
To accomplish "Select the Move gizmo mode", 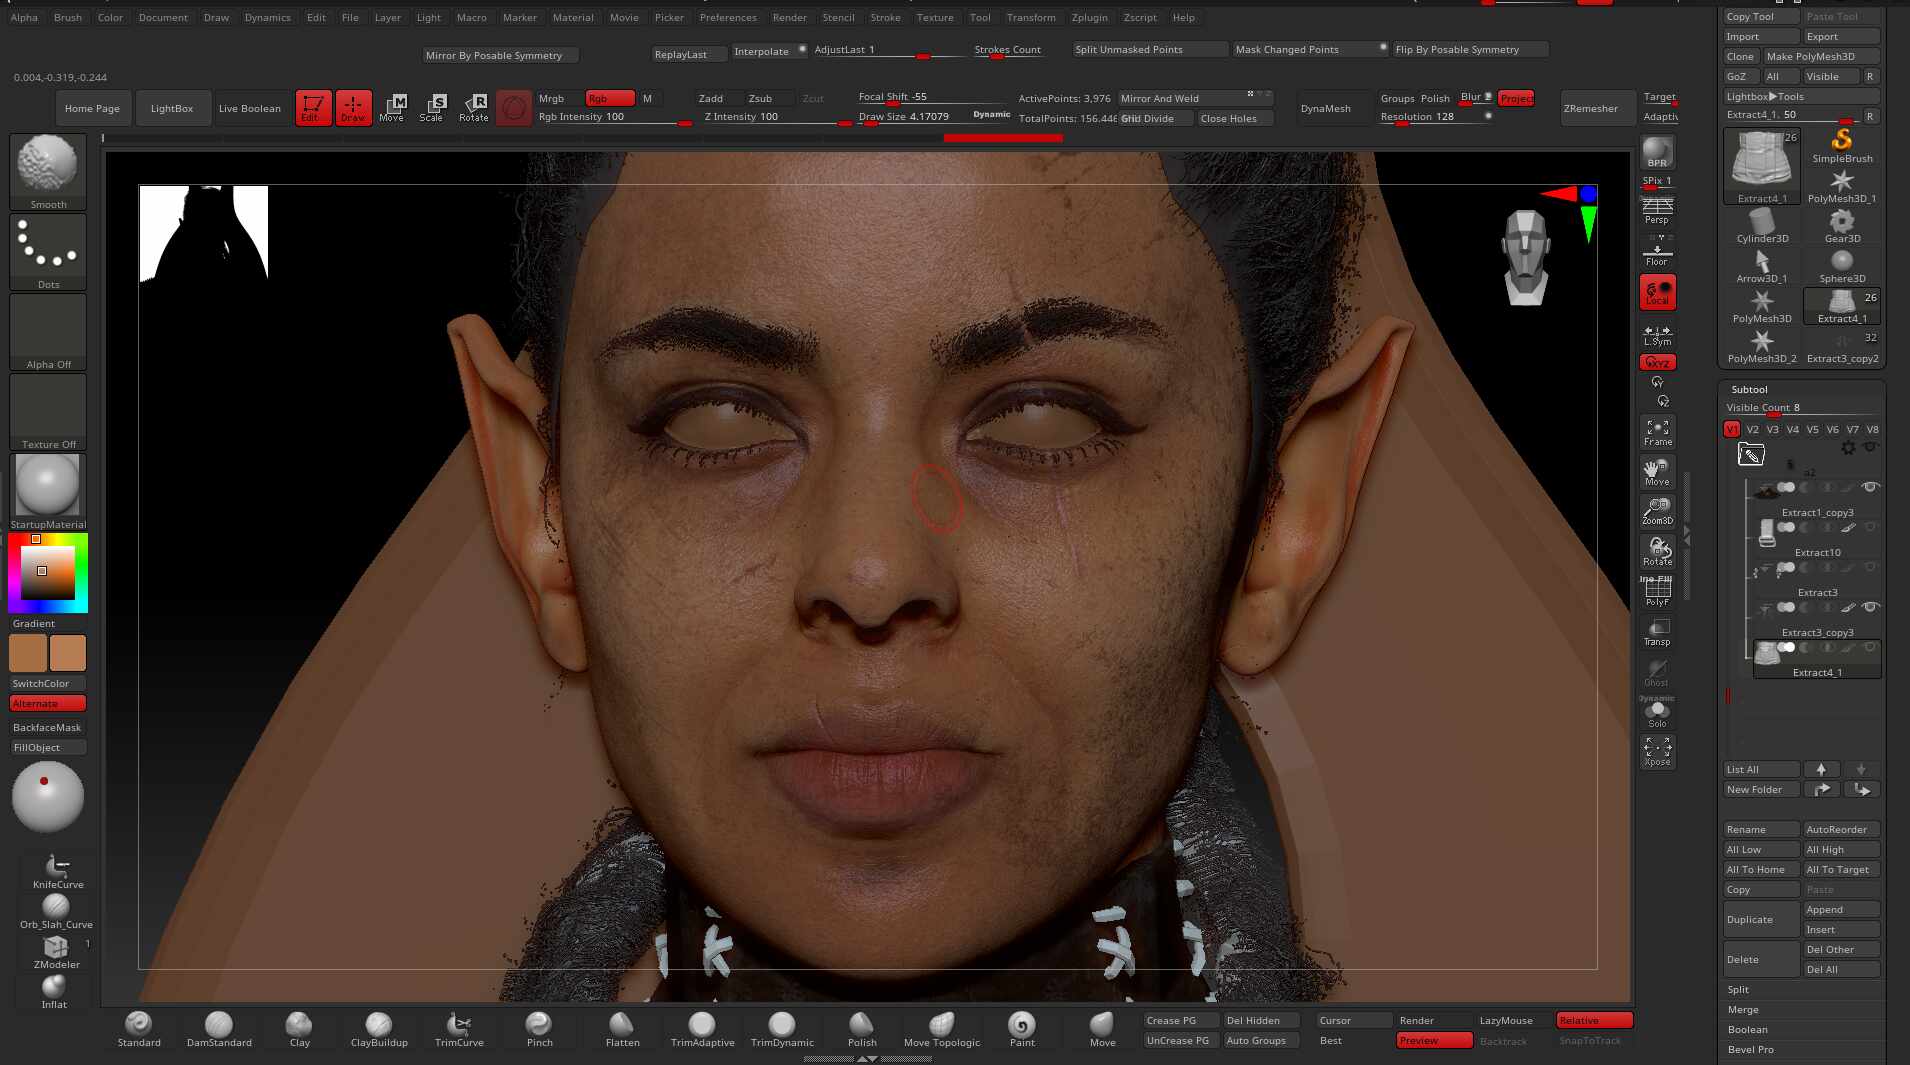I will coord(392,108).
